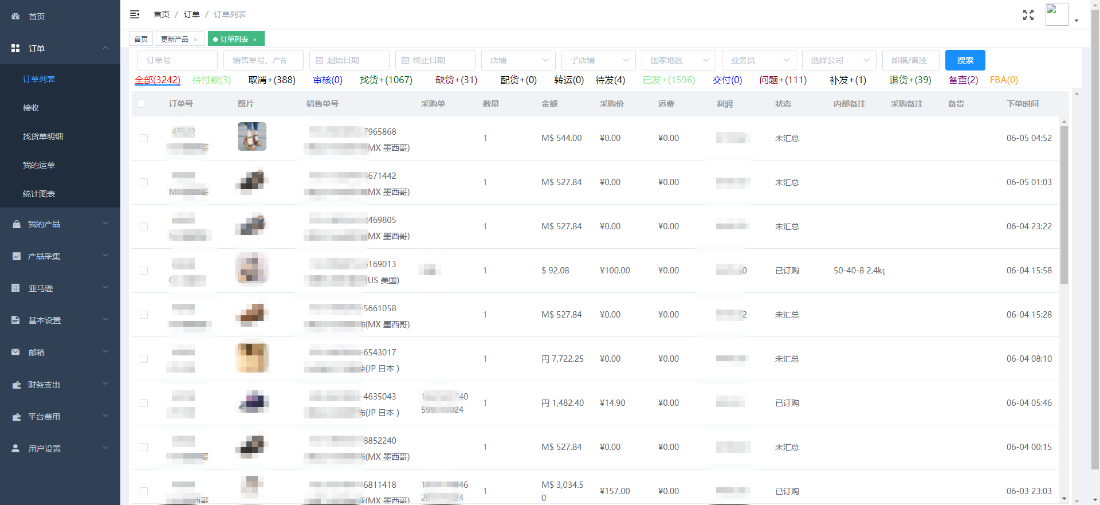Click the 邮箱 envelope icon in sidebar
This screenshot has height=505, width=1100.
[x=15, y=352]
